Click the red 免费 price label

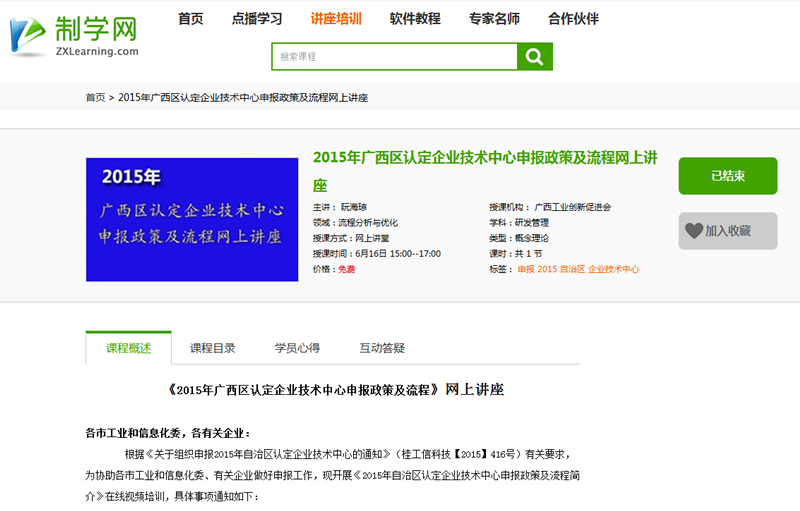pyautogui.click(x=346, y=269)
